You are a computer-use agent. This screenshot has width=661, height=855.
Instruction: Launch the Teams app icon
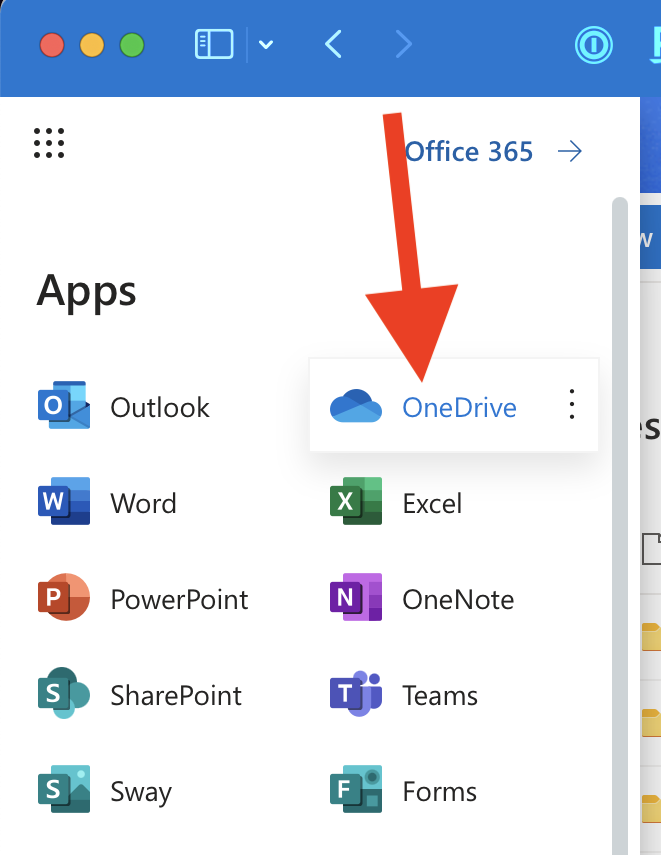click(x=356, y=693)
